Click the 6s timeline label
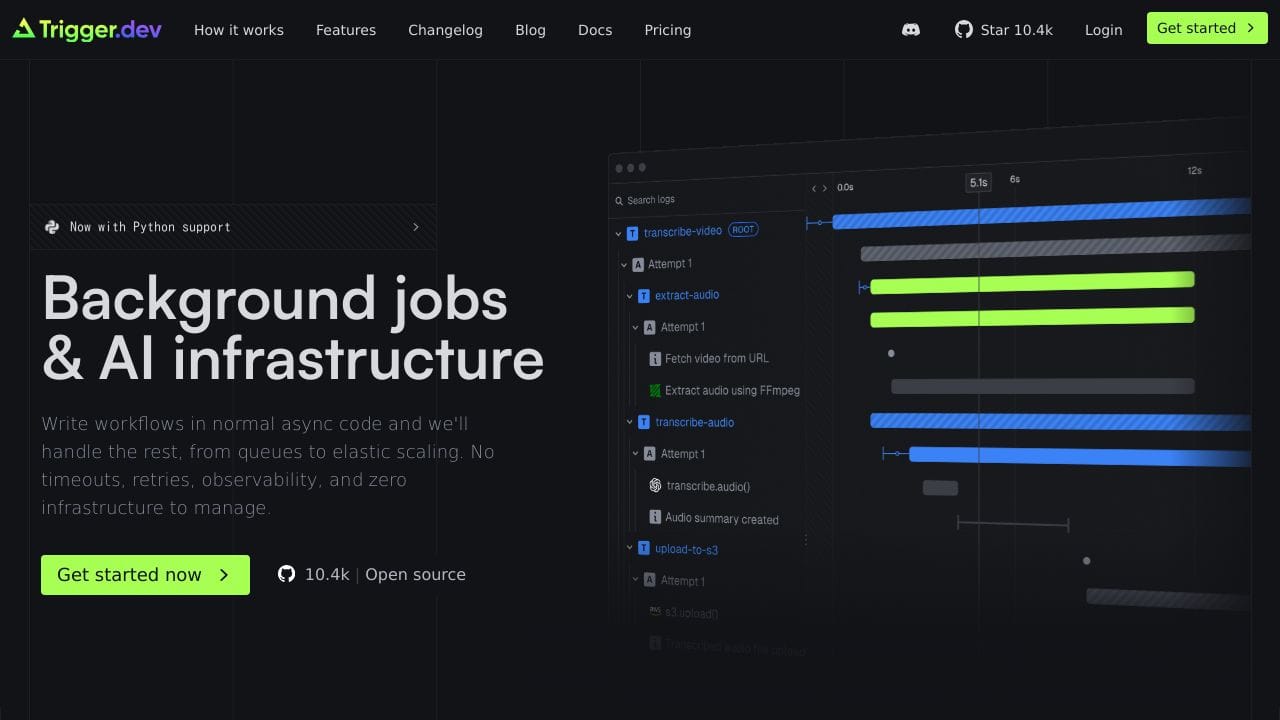The width and height of the screenshot is (1280, 720). pyautogui.click(x=1015, y=179)
